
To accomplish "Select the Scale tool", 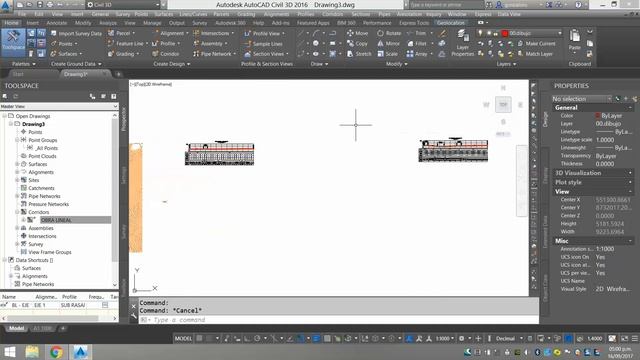I will point(387,54).
